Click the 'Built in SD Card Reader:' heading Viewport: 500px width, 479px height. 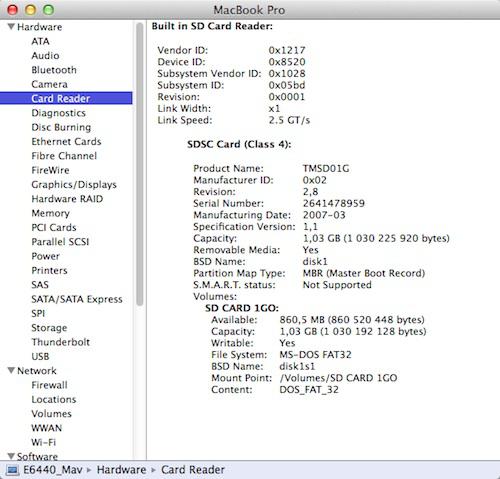pyautogui.click(x=212, y=26)
